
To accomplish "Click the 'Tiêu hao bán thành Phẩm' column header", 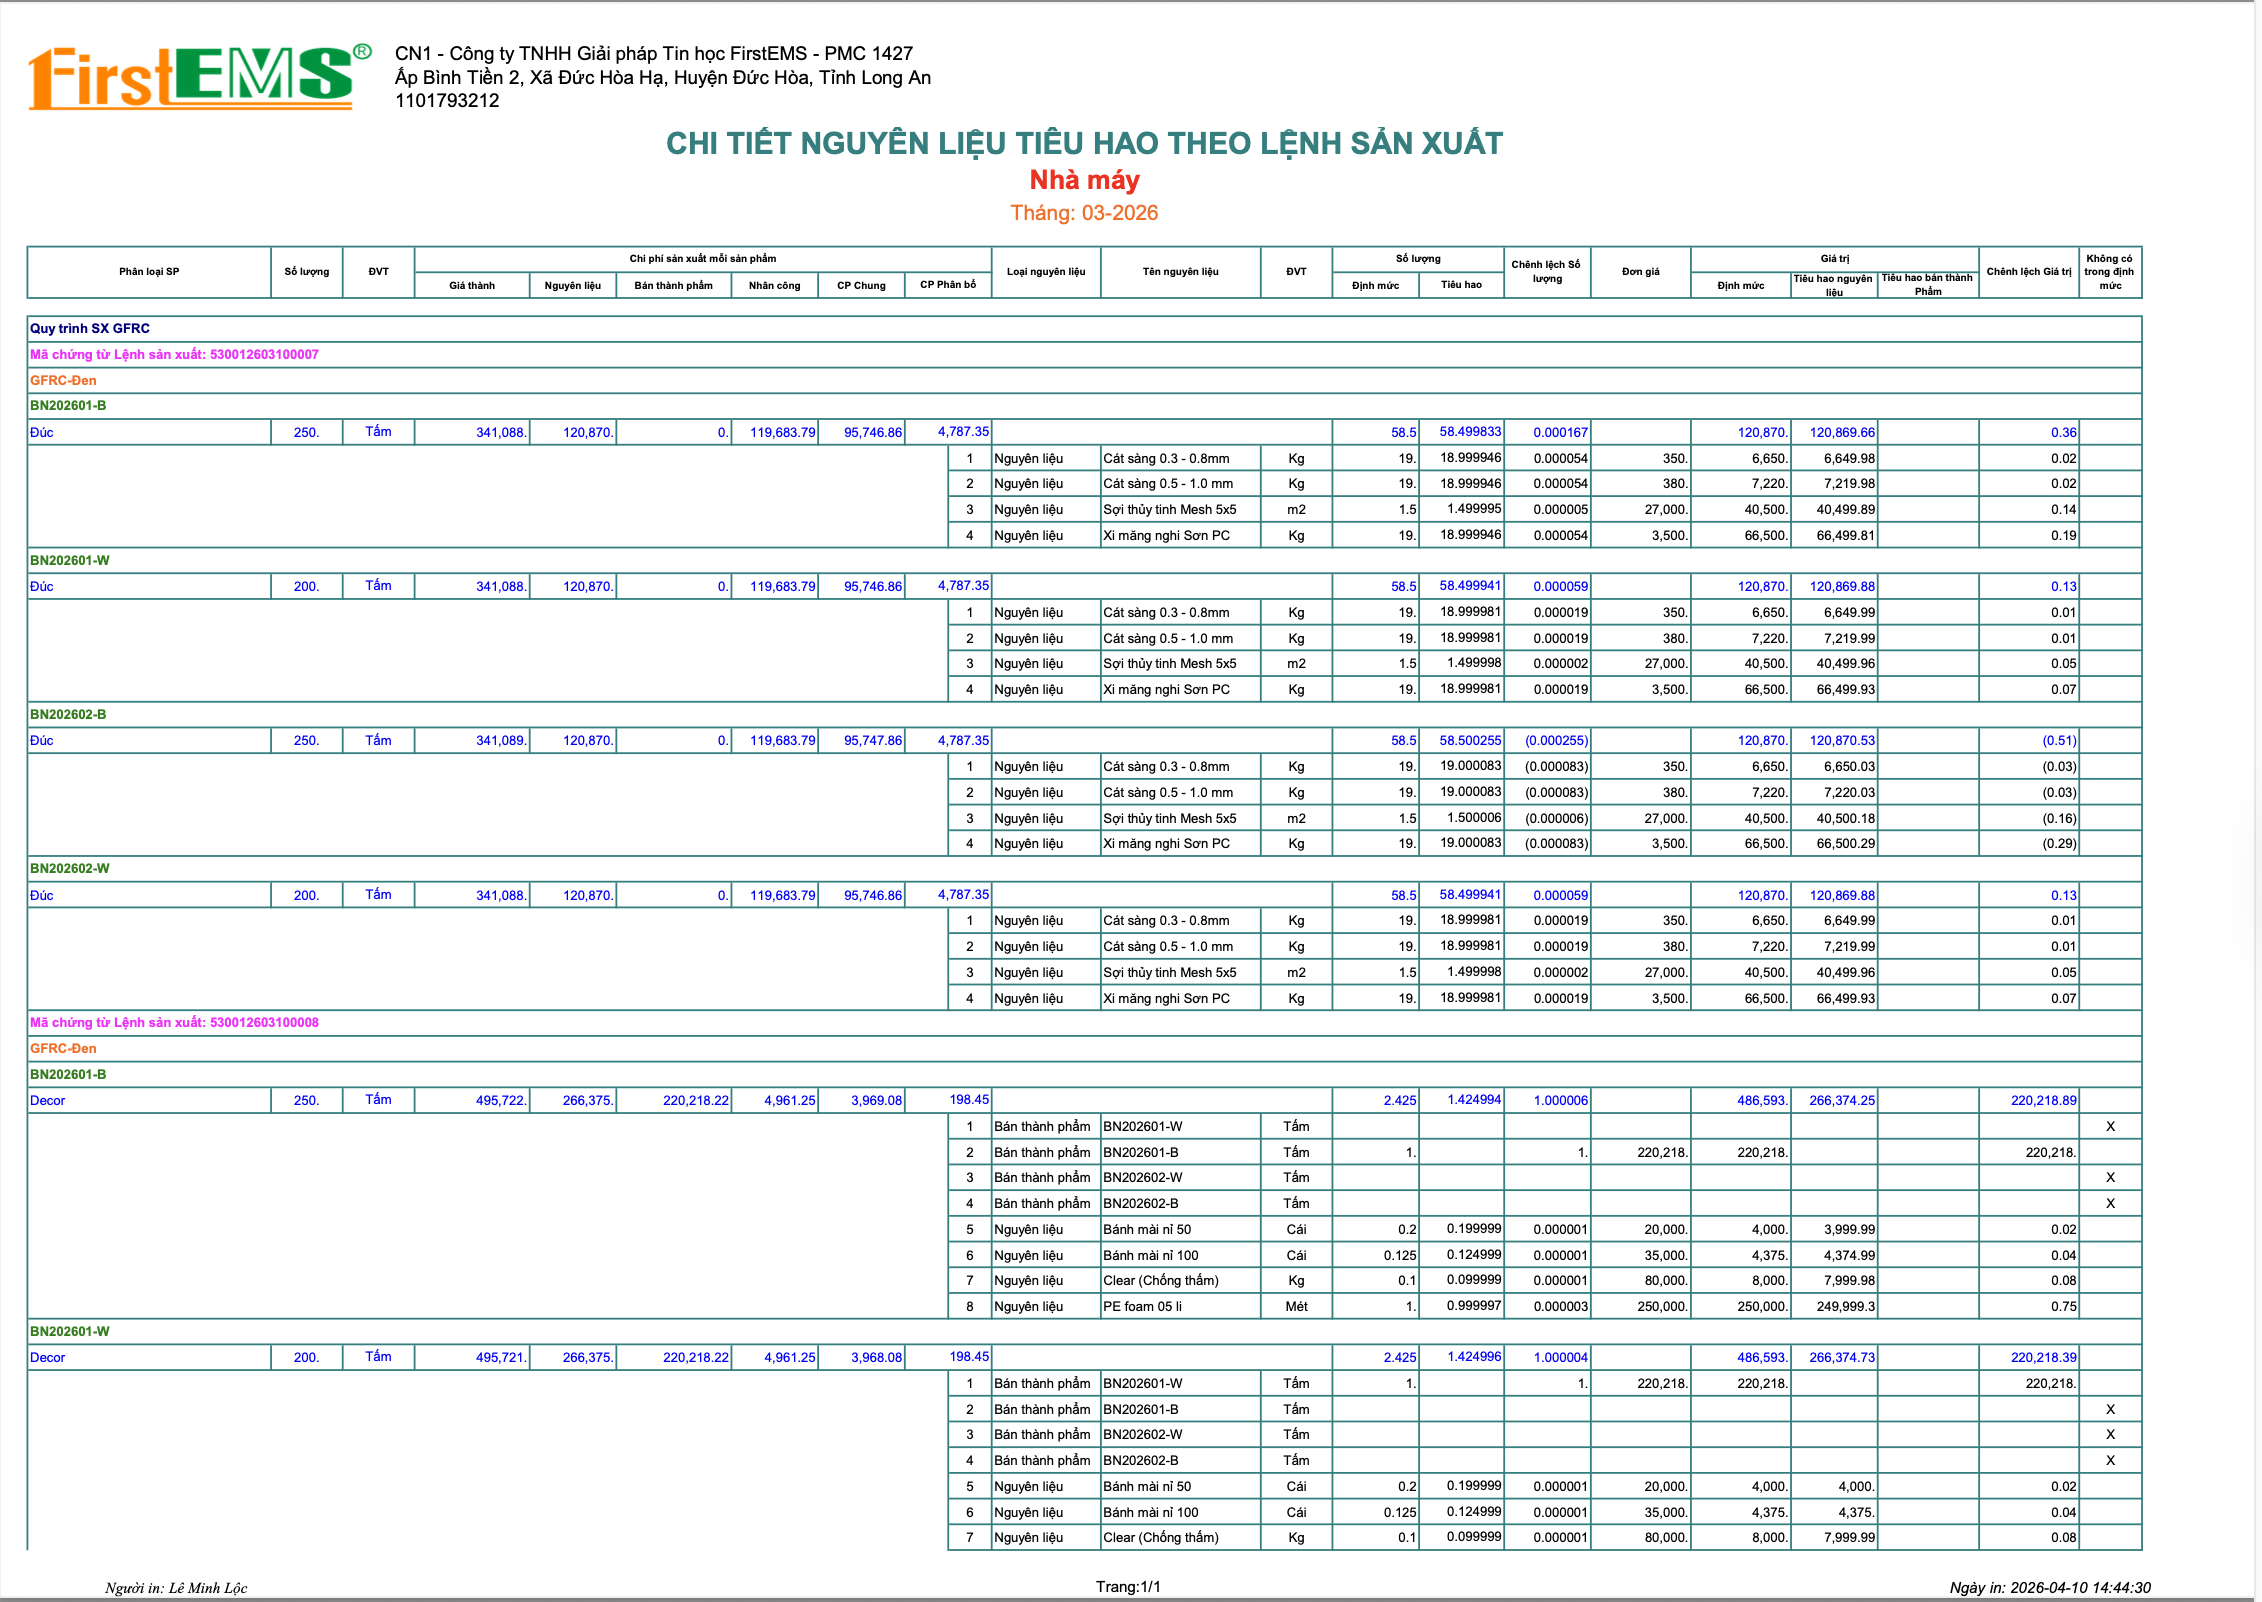I will [x=1927, y=285].
